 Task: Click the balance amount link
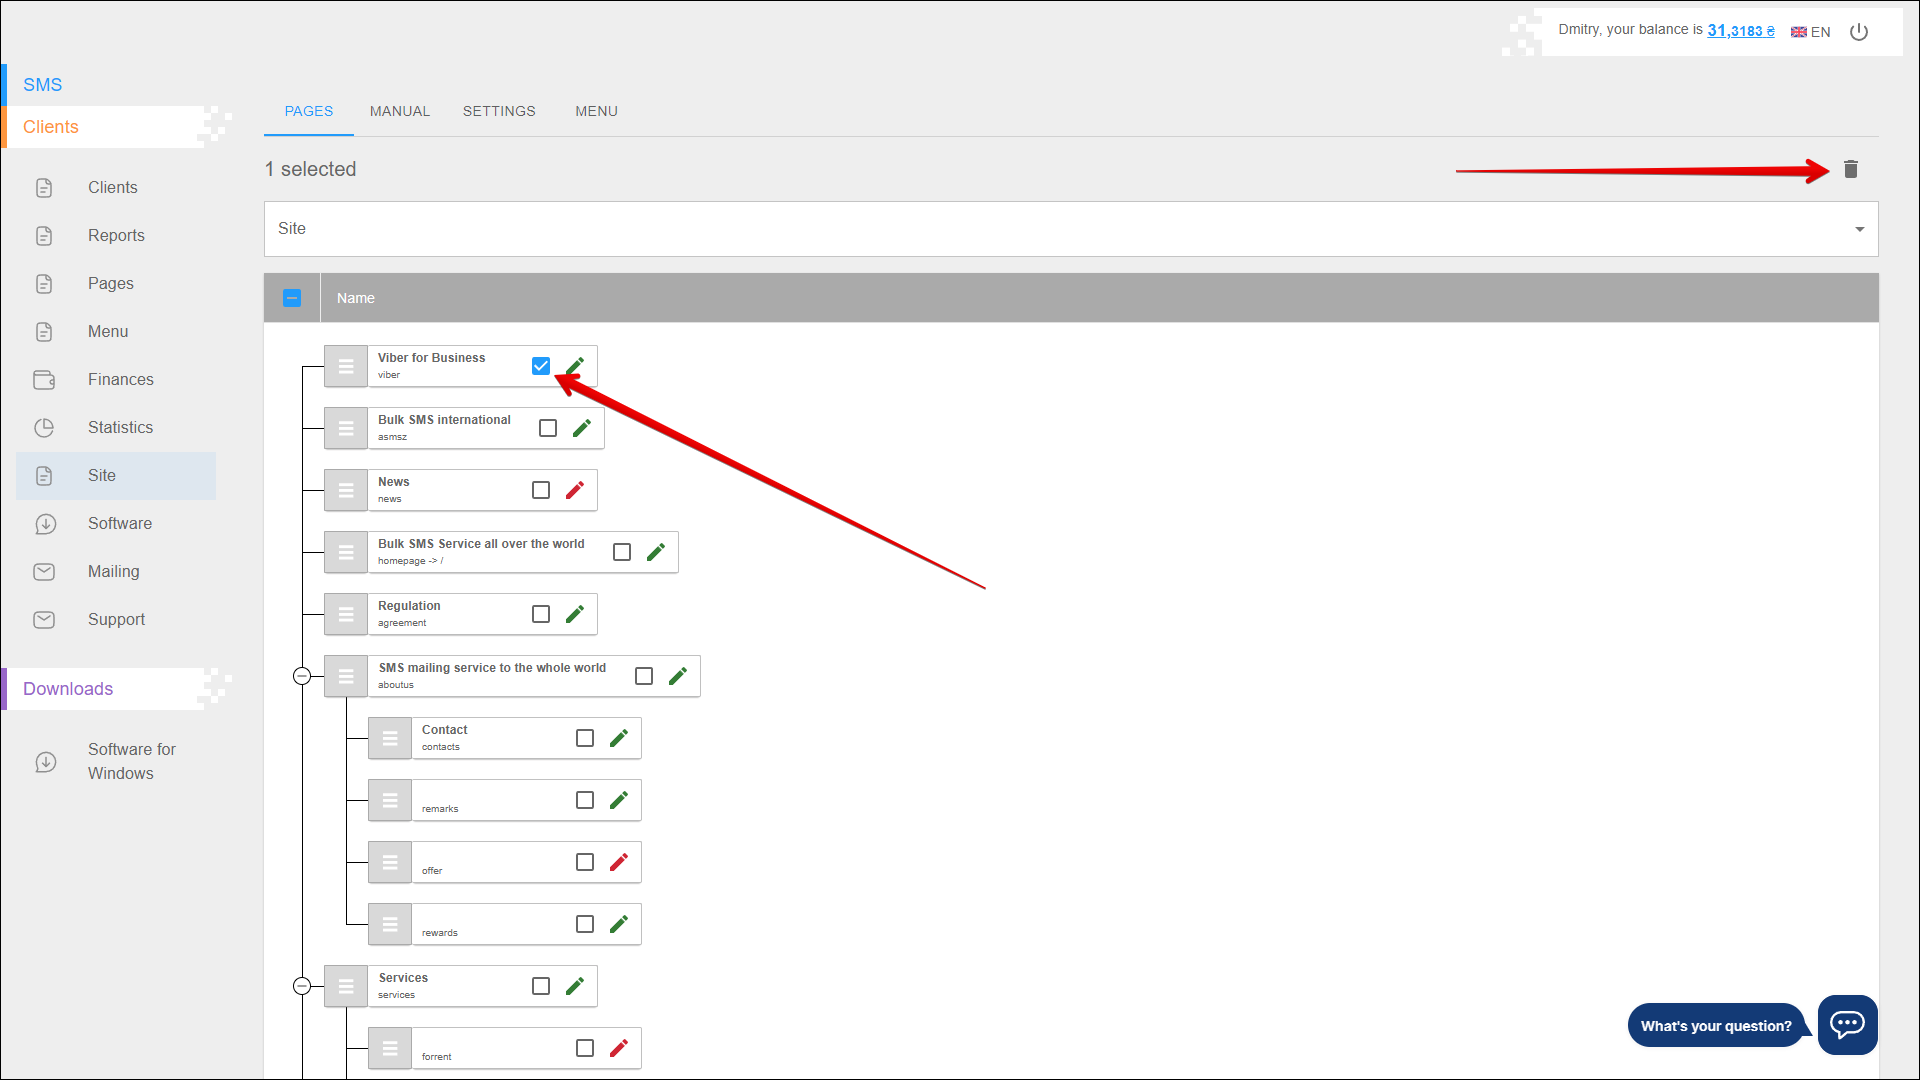1740,31
